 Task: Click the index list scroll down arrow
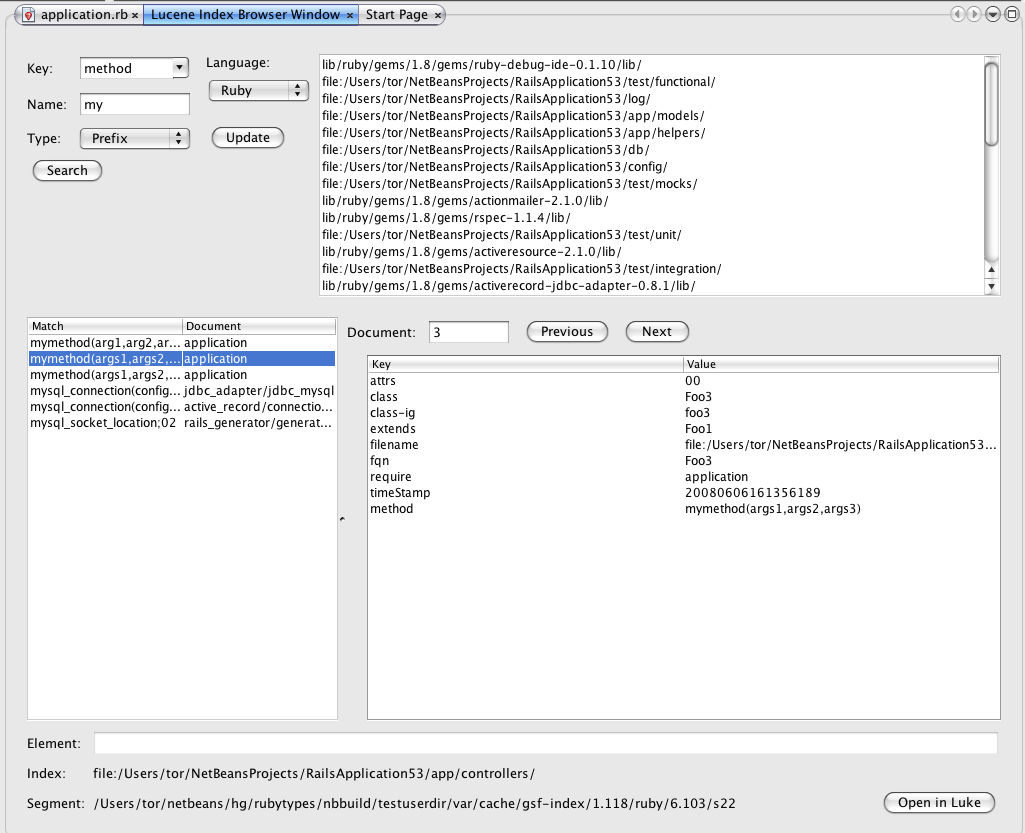(x=992, y=286)
